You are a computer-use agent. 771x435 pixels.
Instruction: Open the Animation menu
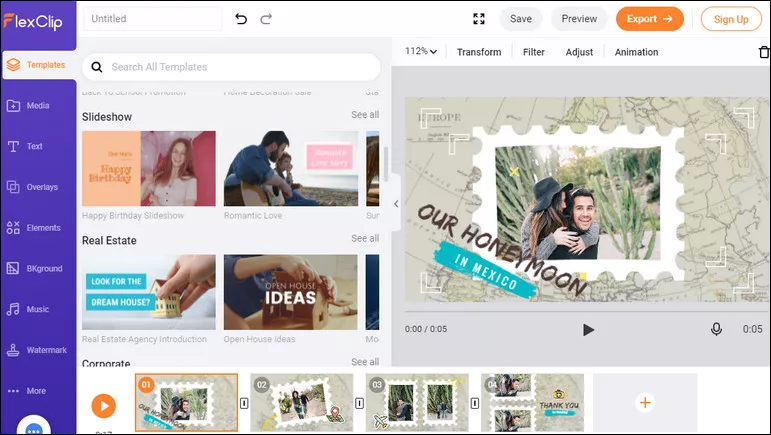[x=636, y=52]
